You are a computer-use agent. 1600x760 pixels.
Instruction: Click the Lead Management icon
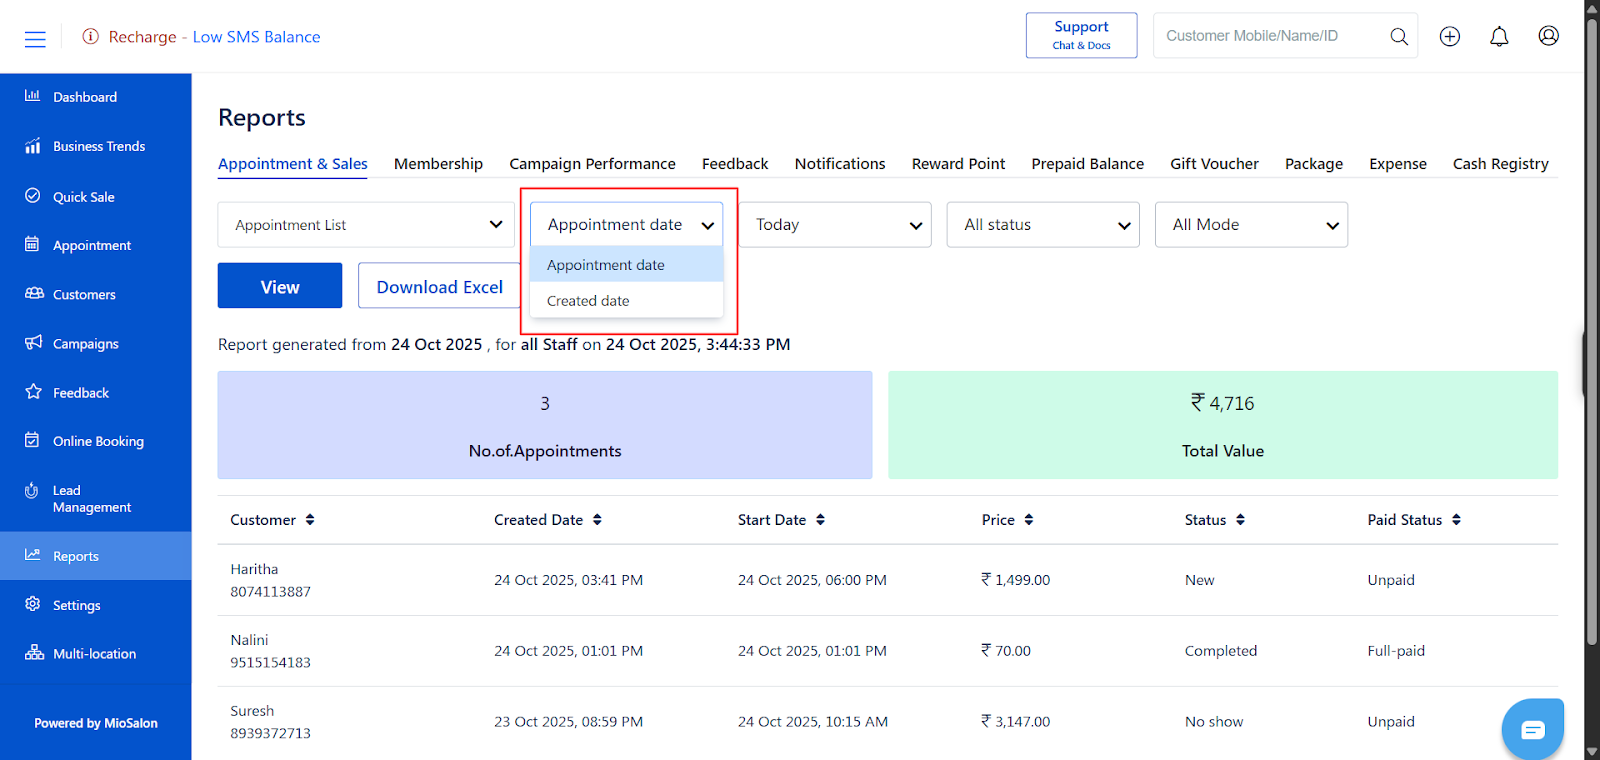(x=32, y=490)
